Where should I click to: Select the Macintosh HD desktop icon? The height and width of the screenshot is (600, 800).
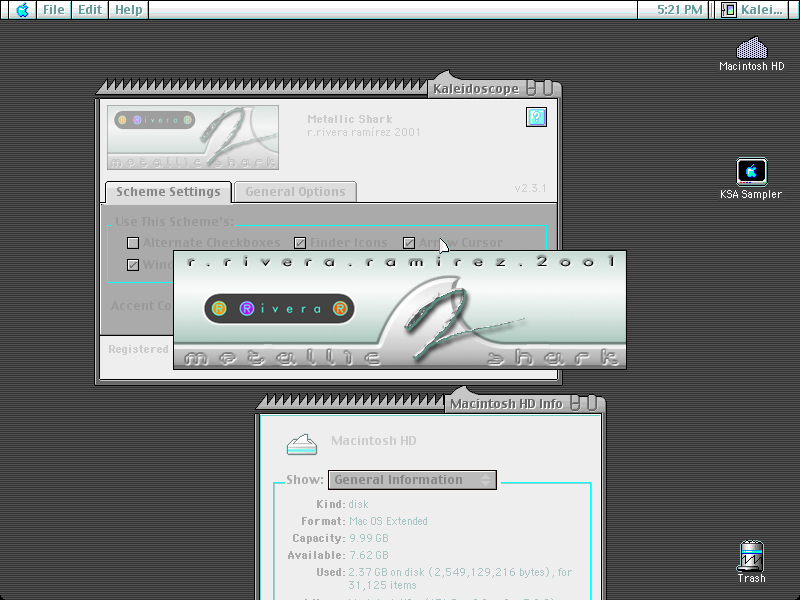[752, 54]
